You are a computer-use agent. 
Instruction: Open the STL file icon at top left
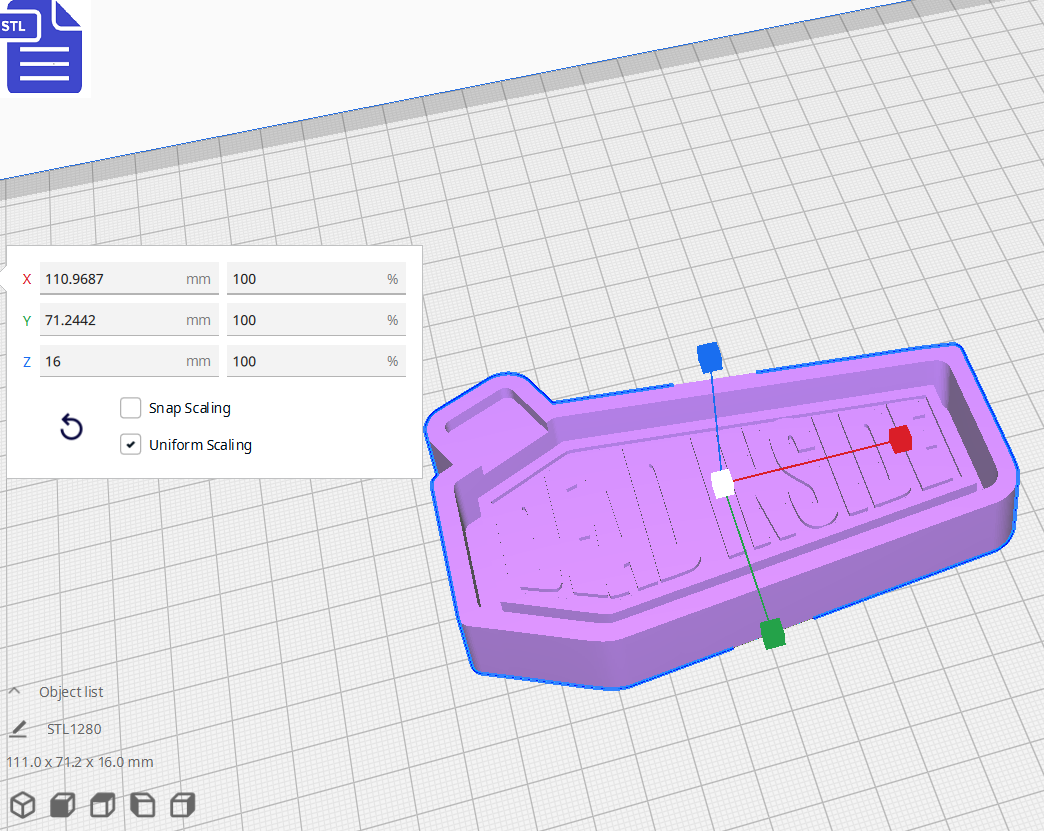45,46
